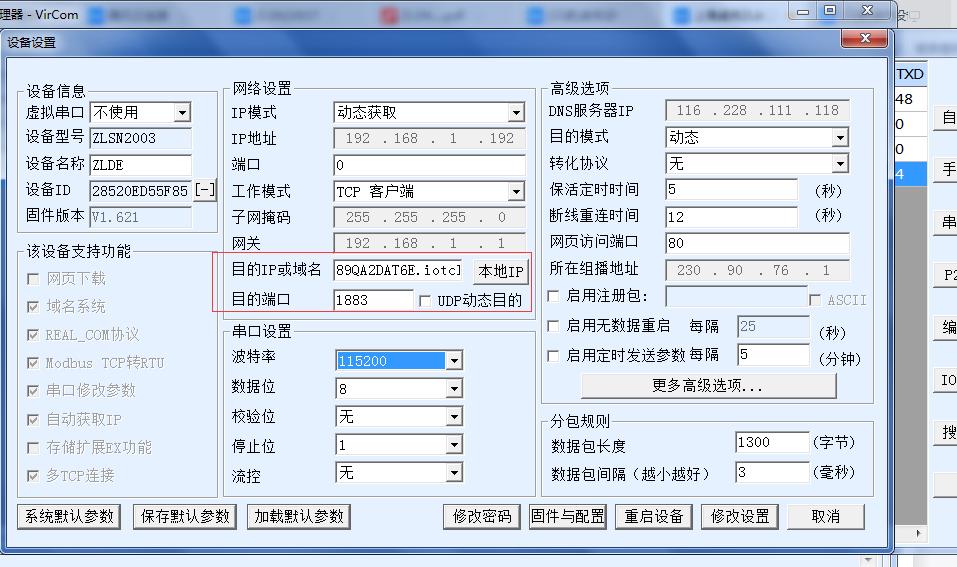Open 固件与配置 dialog
The width and height of the screenshot is (957, 567).
click(x=567, y=516)
